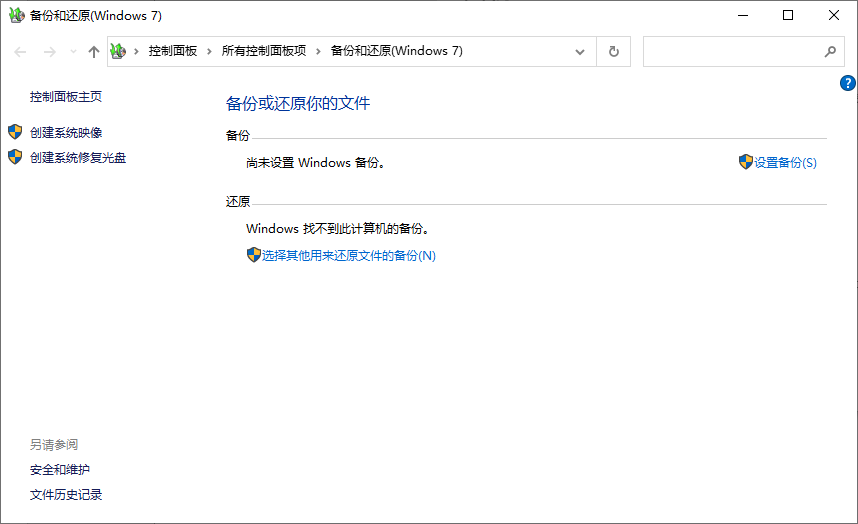The width and height of the screenshot is (858, 524).
Task: Go back using the Back arrow
Action: [x=20, y=52]
